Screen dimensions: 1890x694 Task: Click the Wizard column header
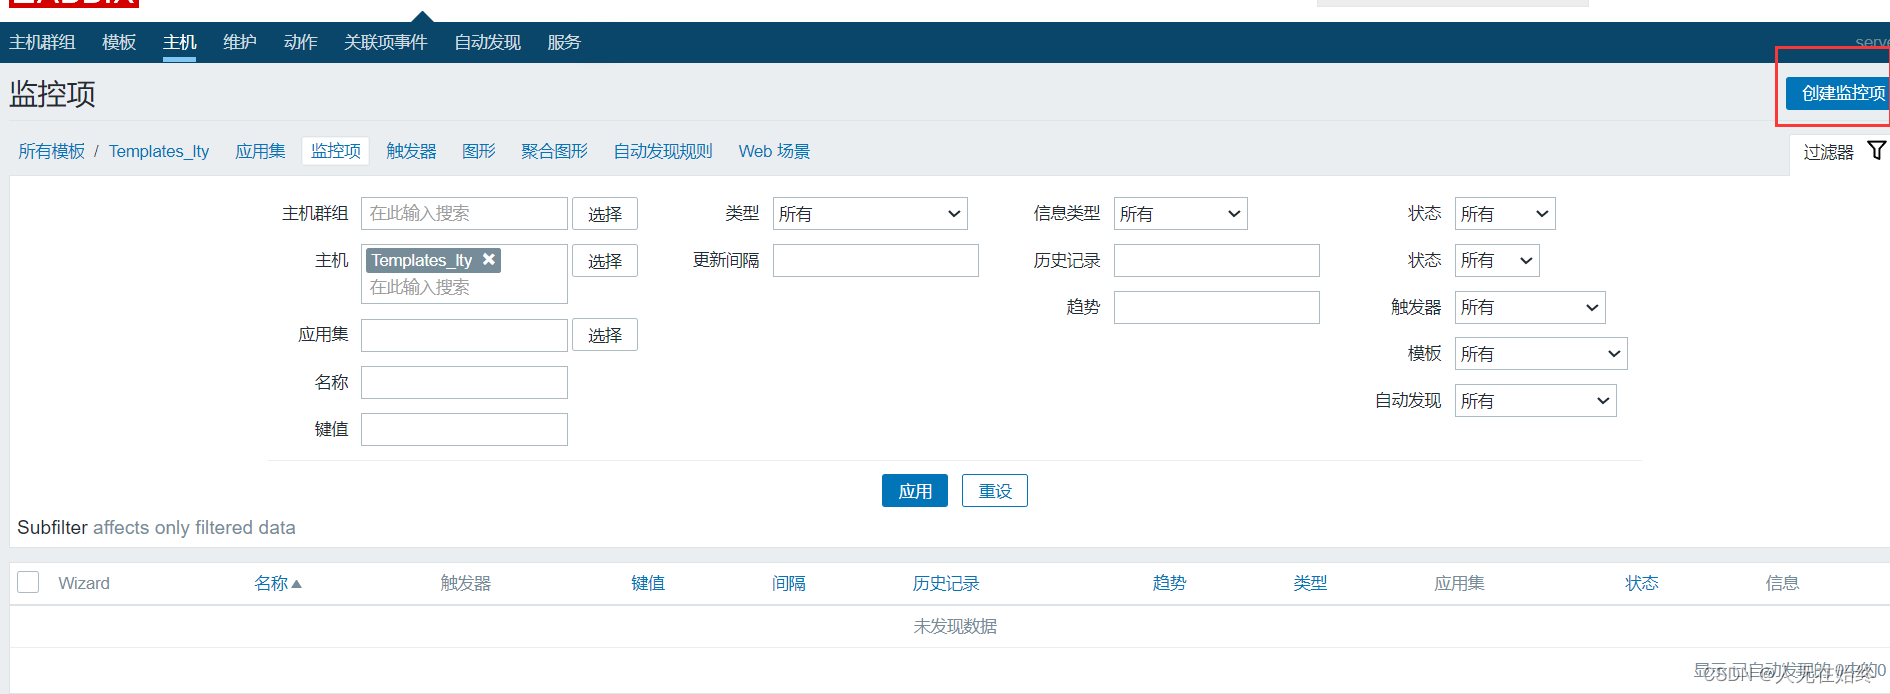84,583
